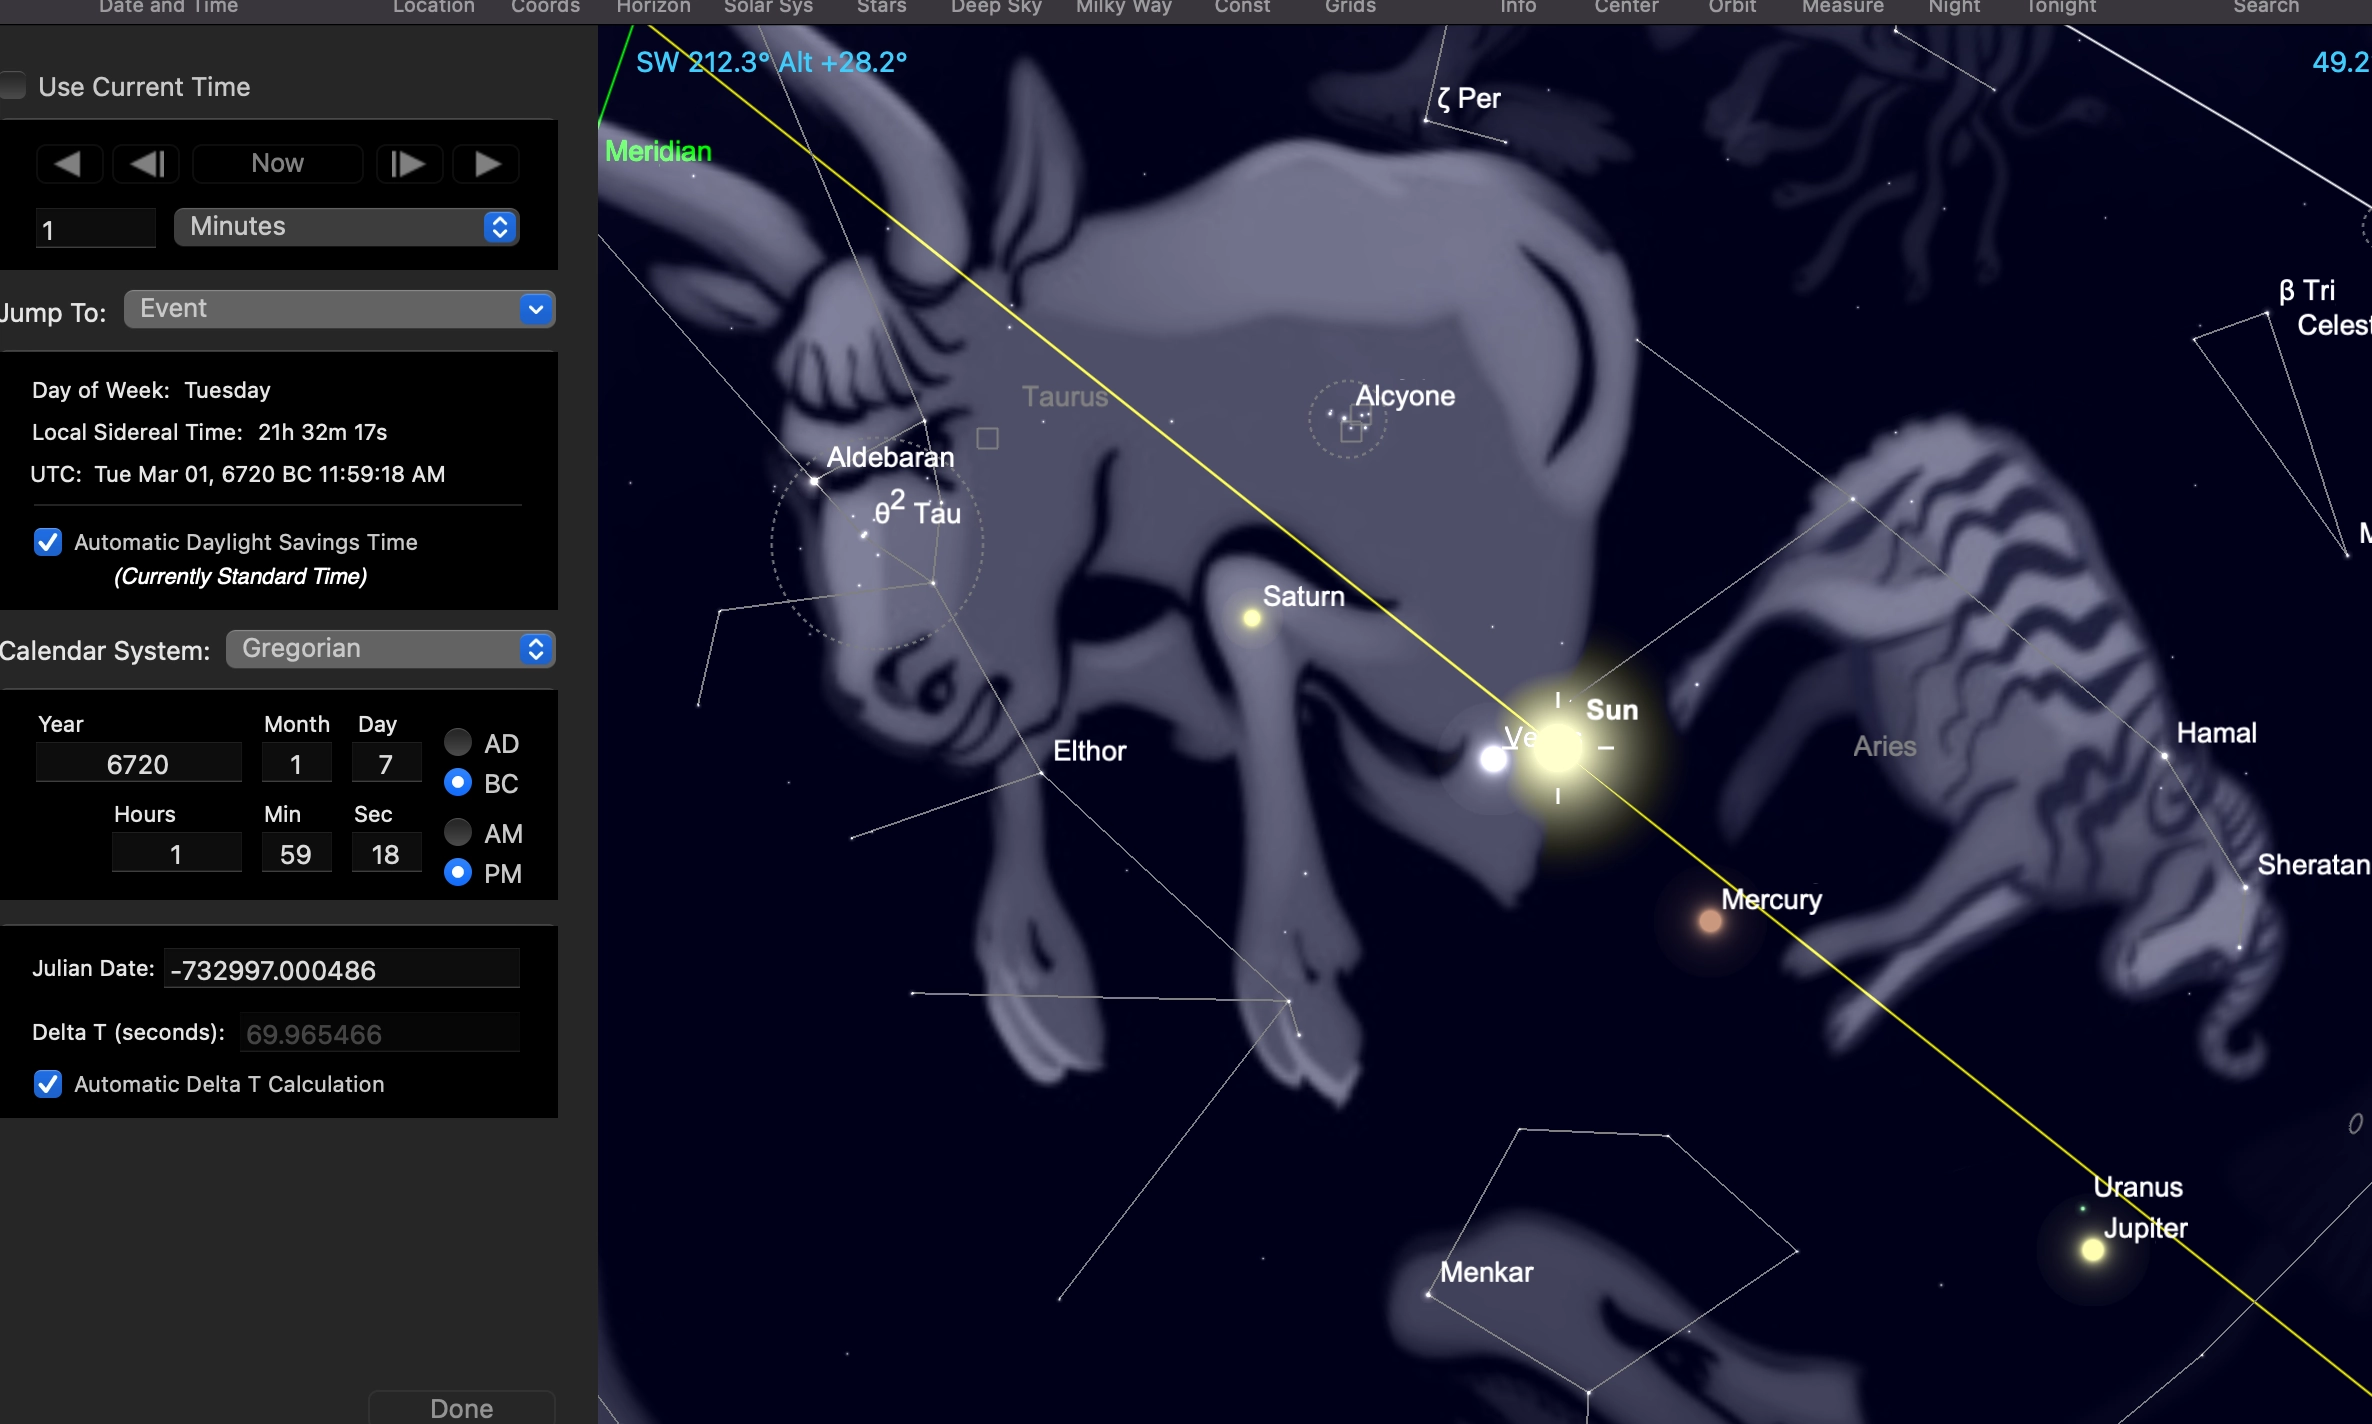Select the AD era radio button
The image size is (2372, 1424).
[458, 742]
